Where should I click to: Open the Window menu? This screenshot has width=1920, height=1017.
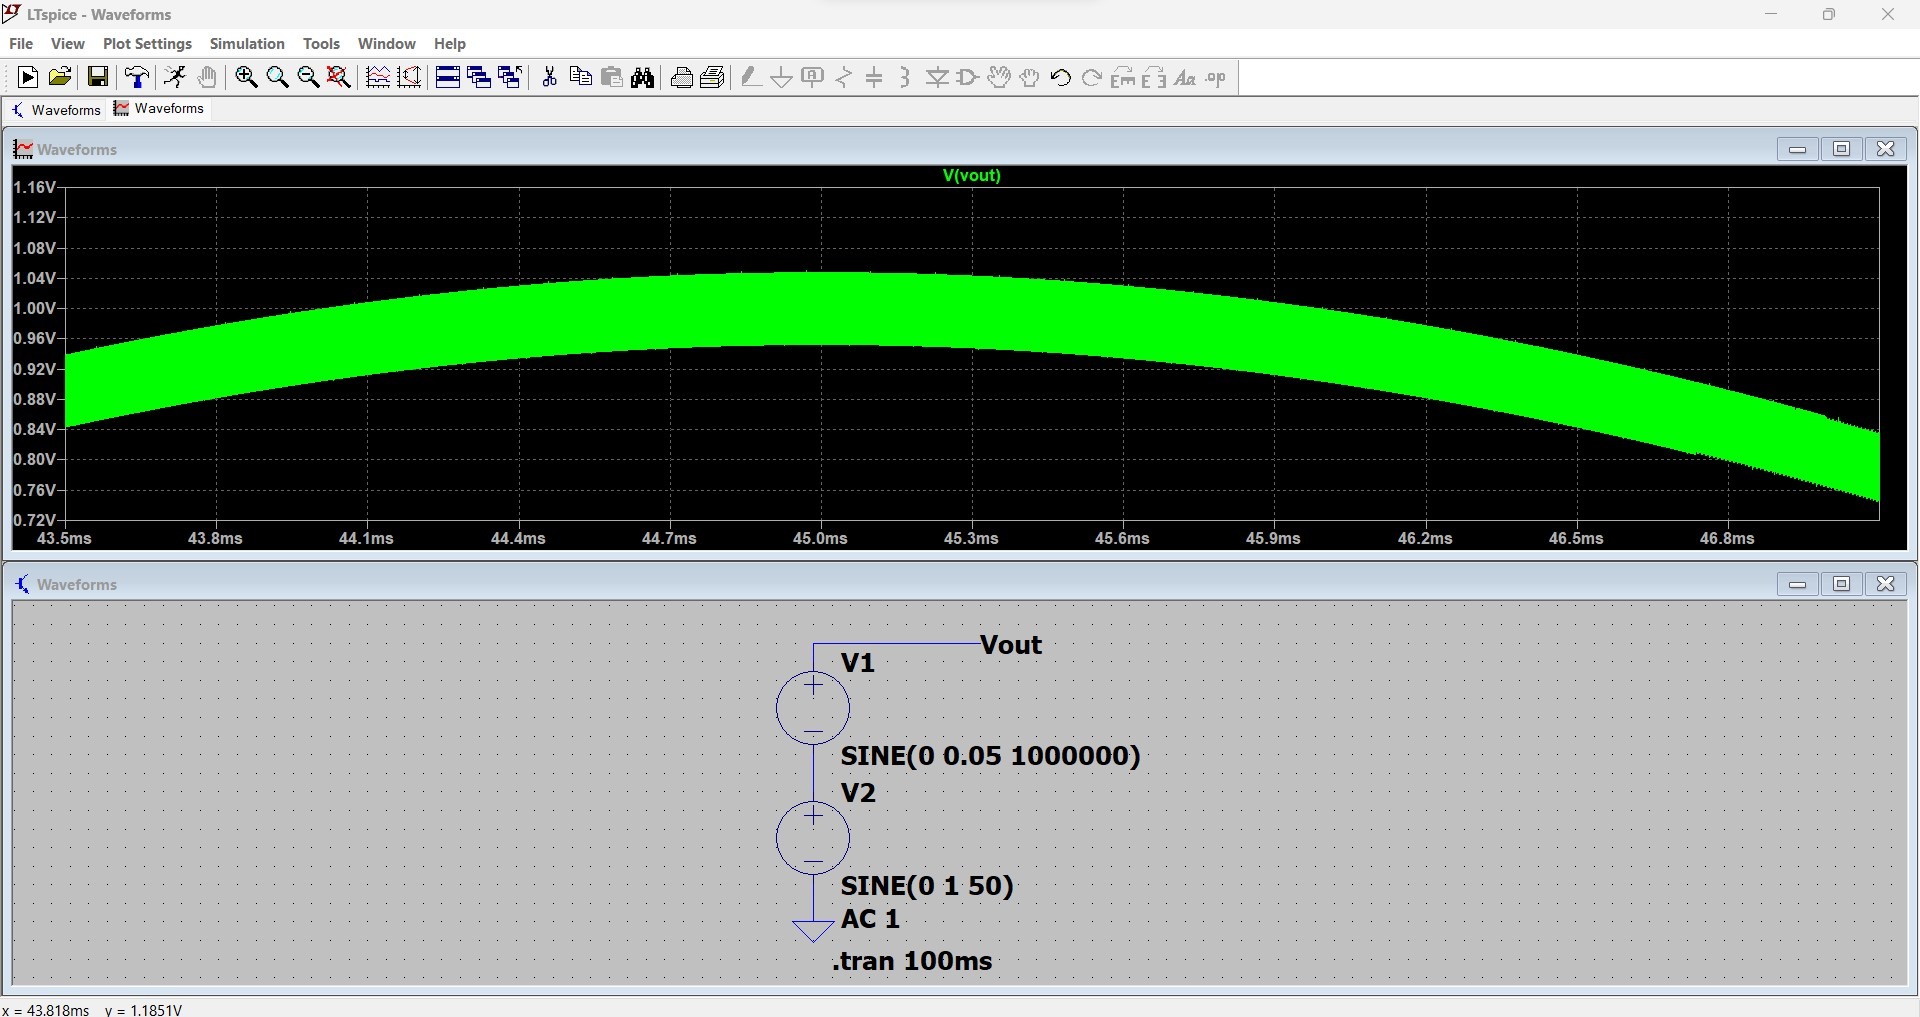(386, 44)
